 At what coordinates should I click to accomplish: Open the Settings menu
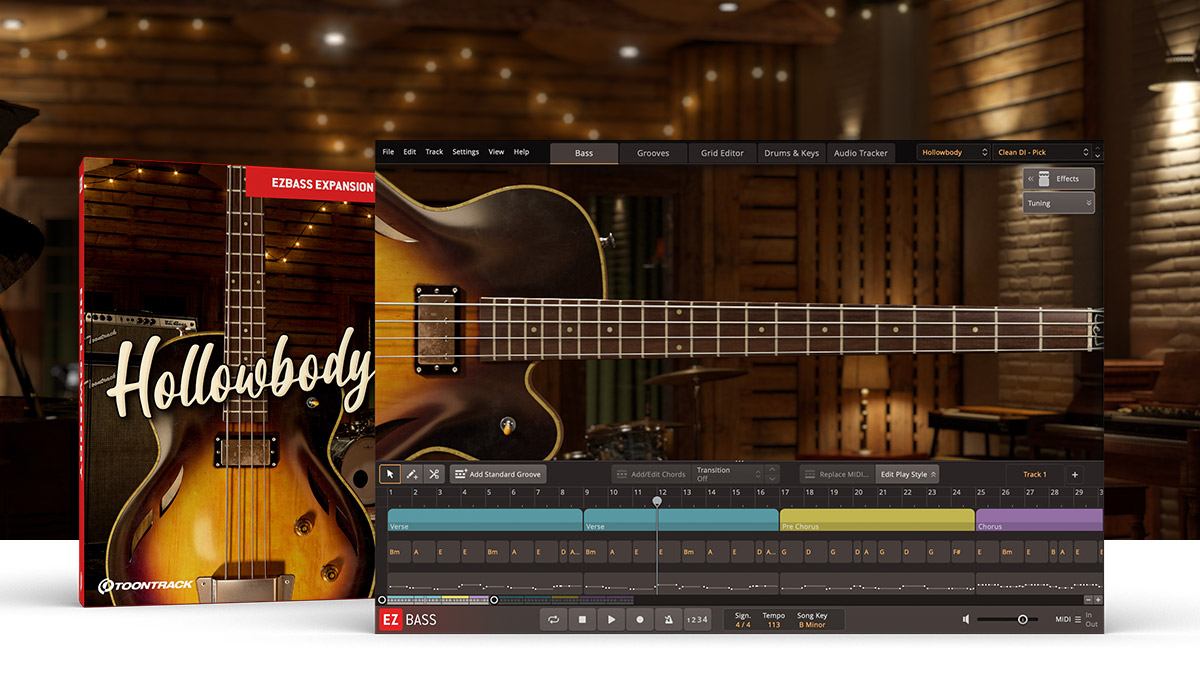point(466,152)
